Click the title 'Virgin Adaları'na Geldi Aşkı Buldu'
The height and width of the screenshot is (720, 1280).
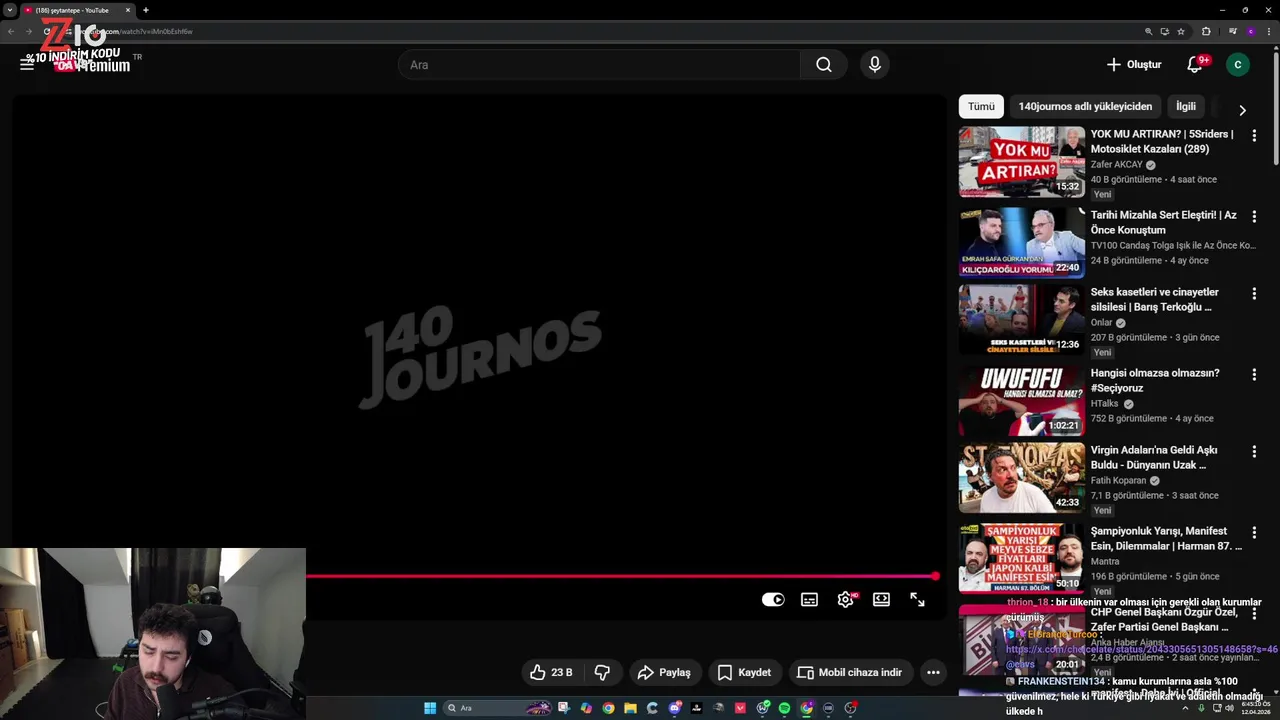click(x=1154, y=458)
